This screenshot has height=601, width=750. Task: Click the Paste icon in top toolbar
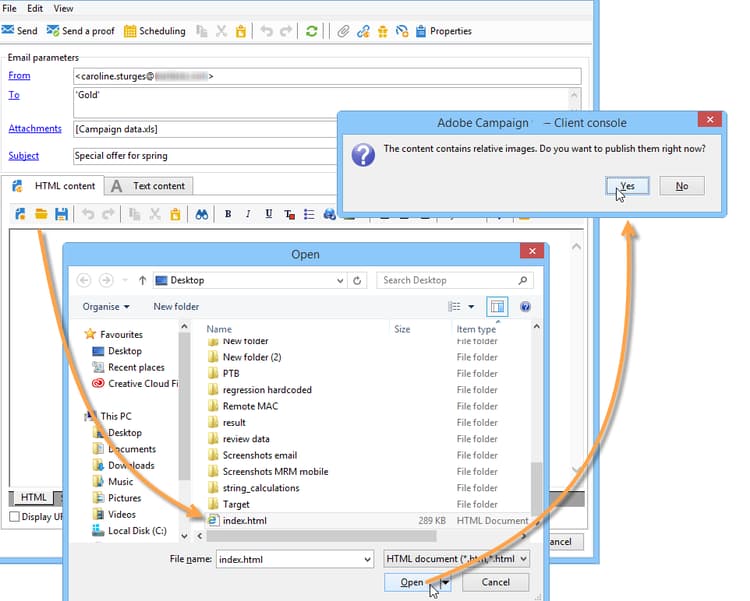coord(241,31)
